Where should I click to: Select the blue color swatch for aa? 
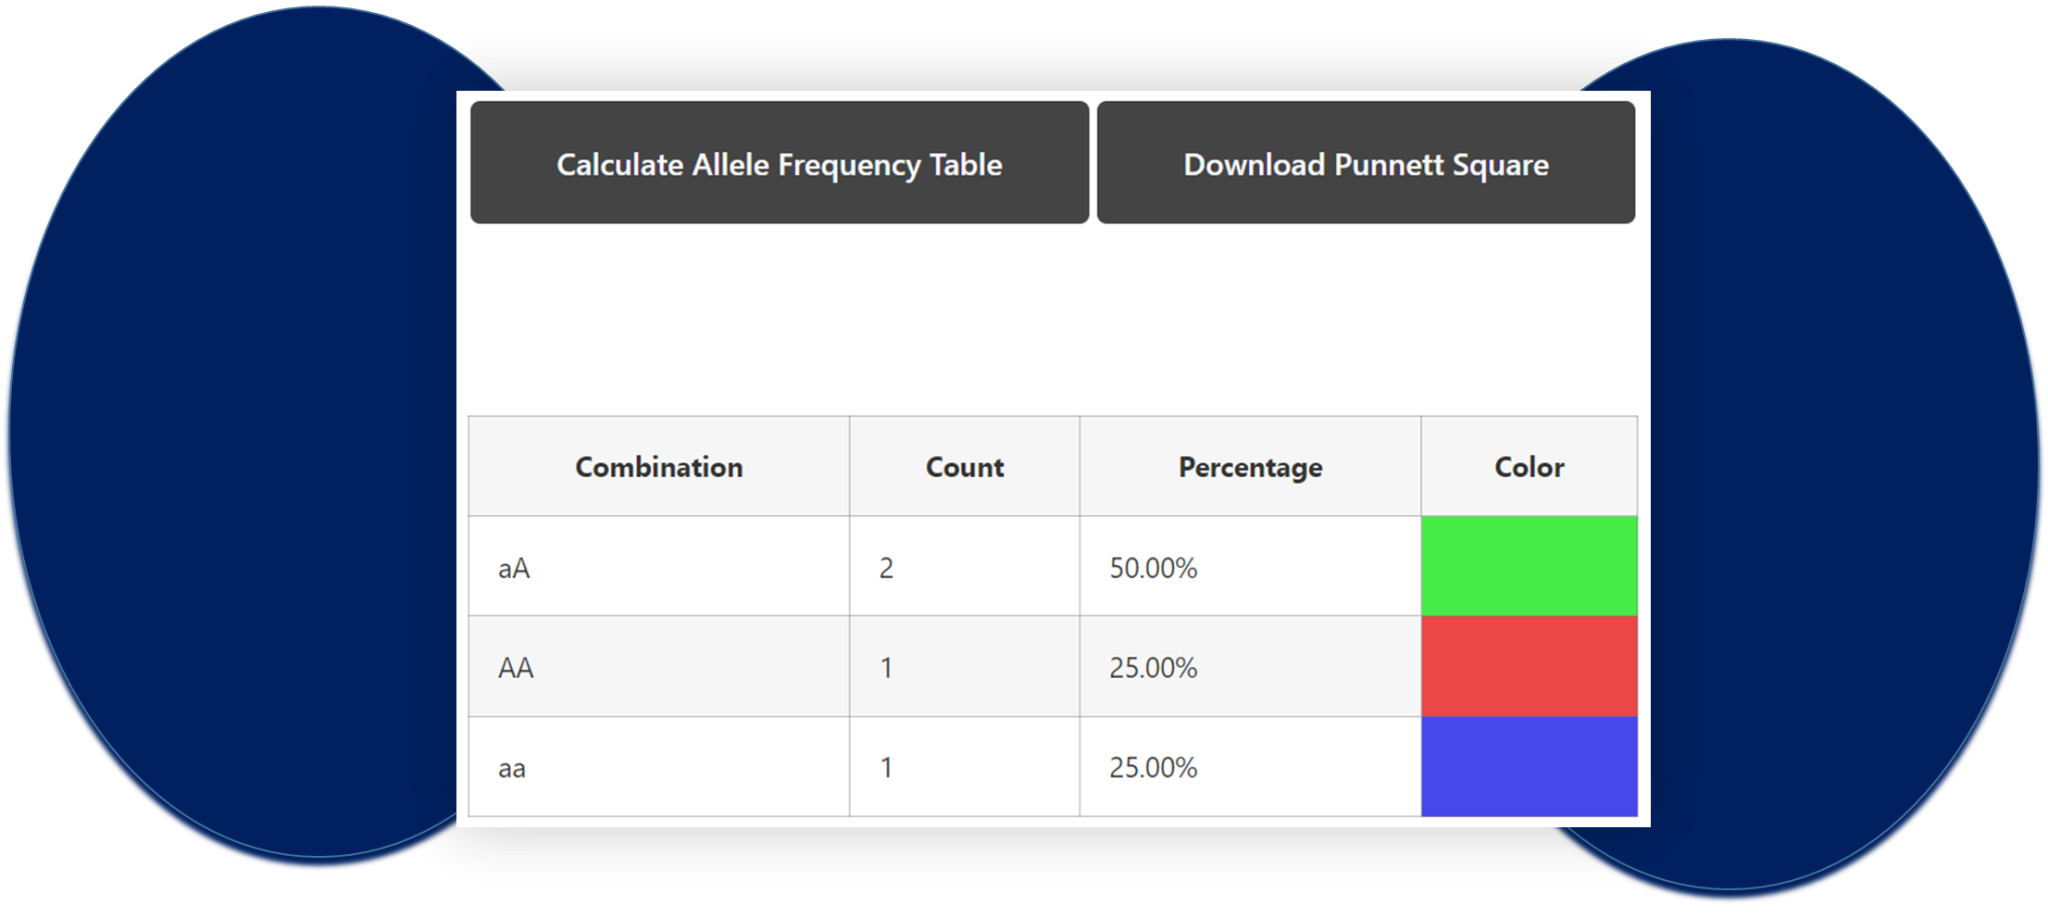point(1528,766)
